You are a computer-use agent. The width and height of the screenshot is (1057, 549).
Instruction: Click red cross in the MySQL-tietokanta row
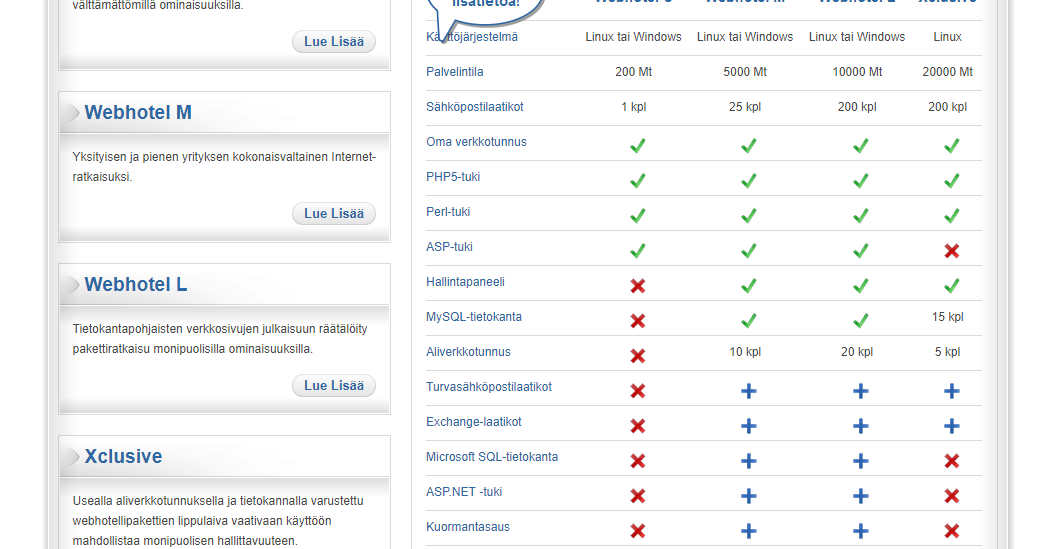click(637, 321)
